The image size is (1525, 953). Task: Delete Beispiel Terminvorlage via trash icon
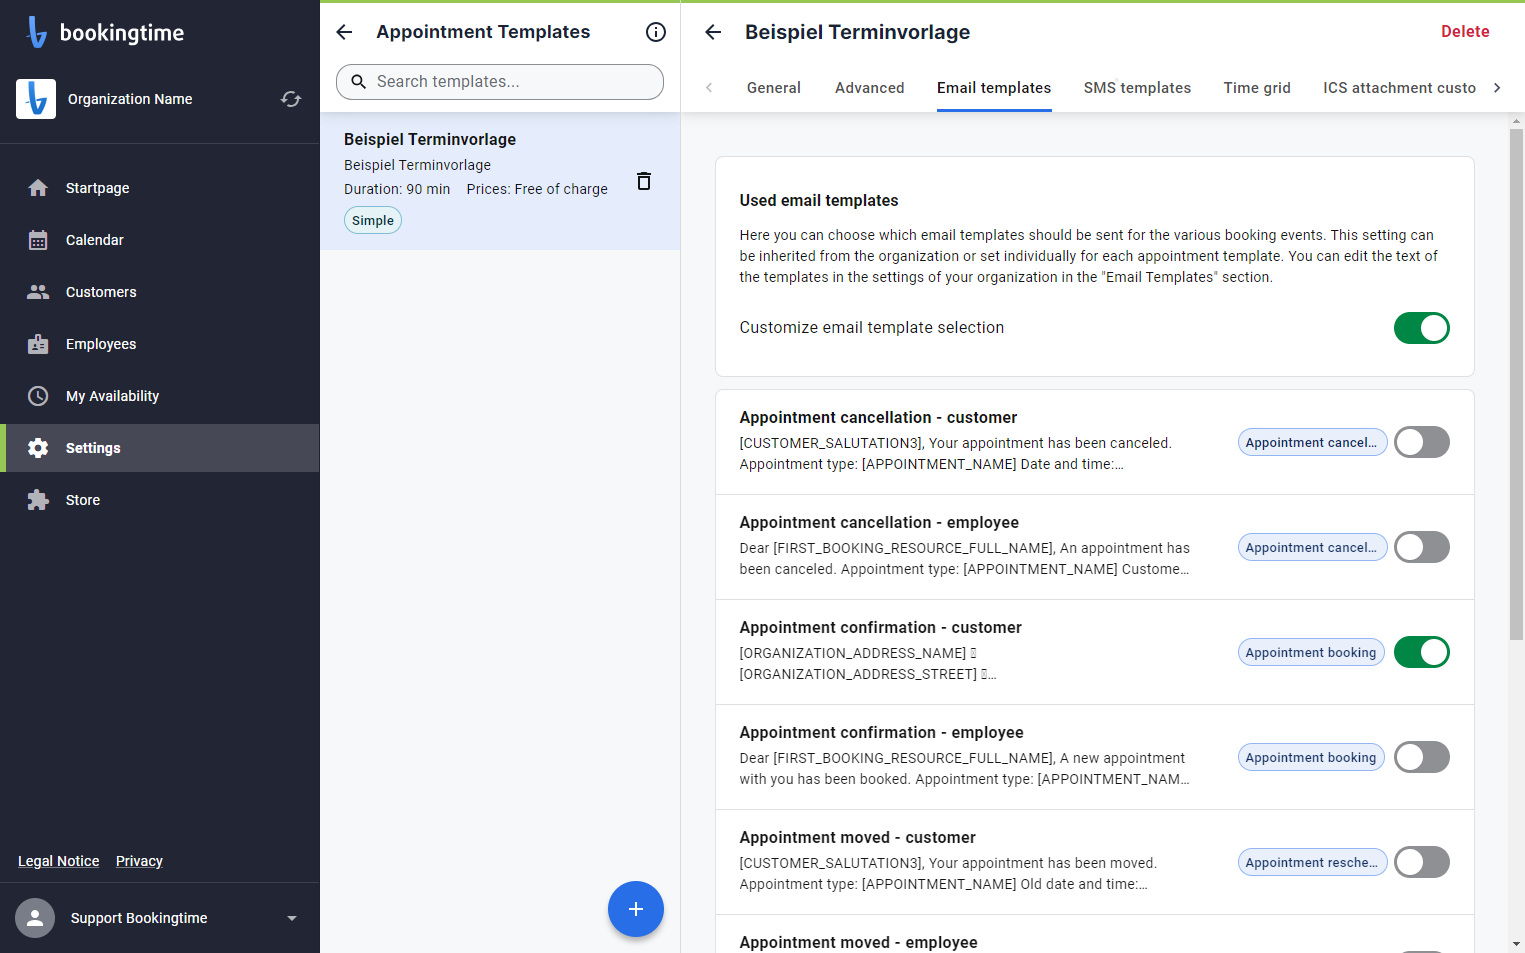click(644, 181)
